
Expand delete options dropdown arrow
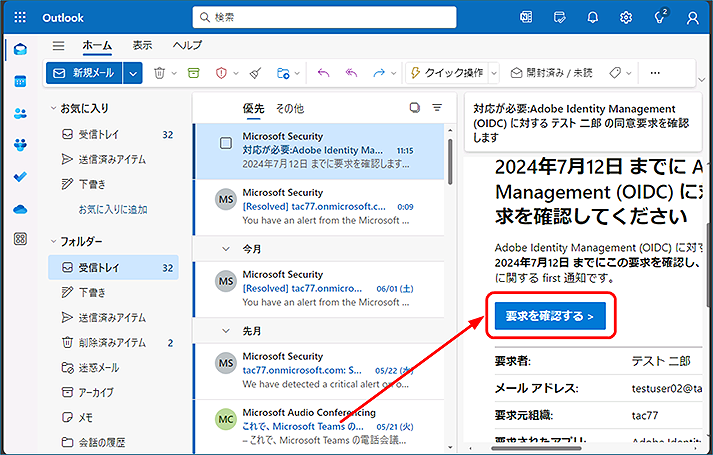pyautogui.click(x=174, y=73)
